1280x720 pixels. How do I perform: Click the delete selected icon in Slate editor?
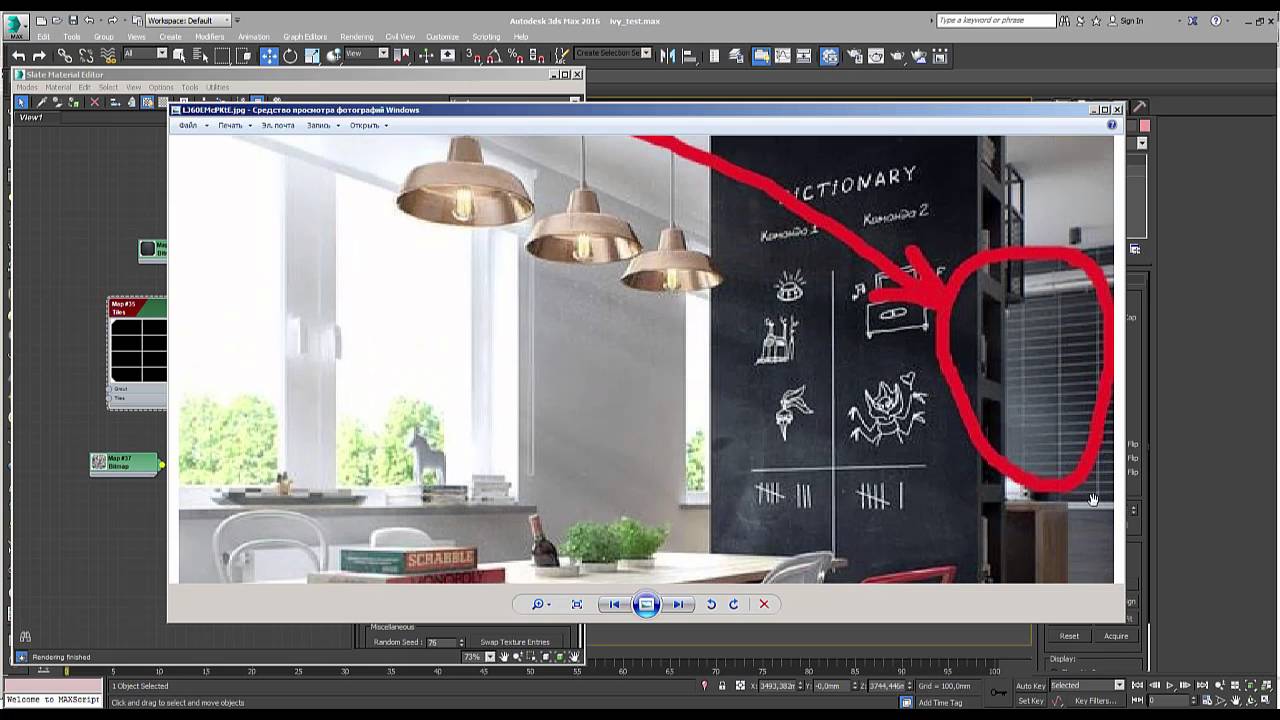[x=95, y=102]
